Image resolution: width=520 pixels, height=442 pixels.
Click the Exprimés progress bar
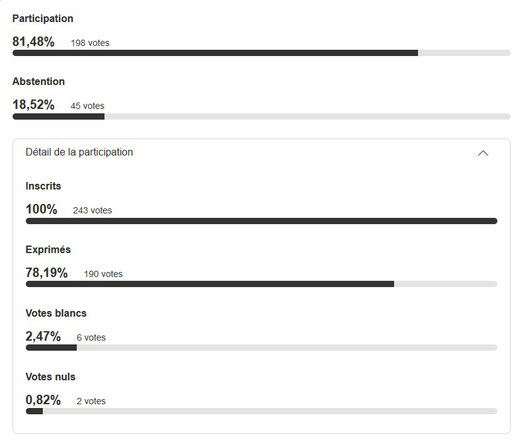261,284
